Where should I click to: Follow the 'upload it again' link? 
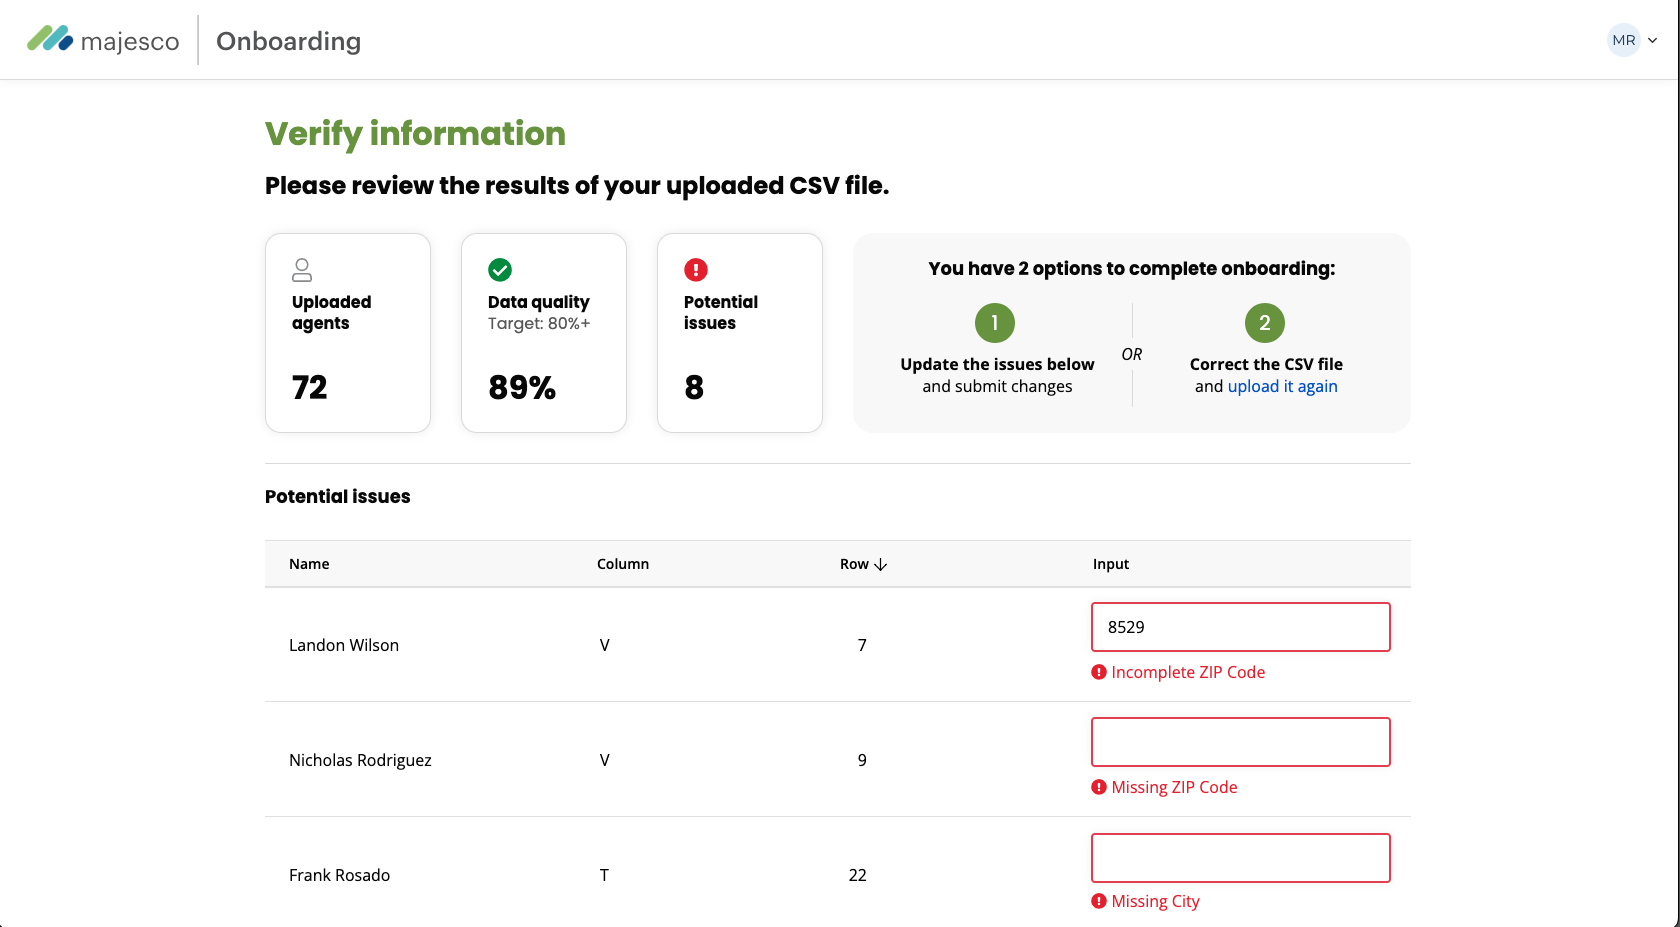[x=1282, y=386]
